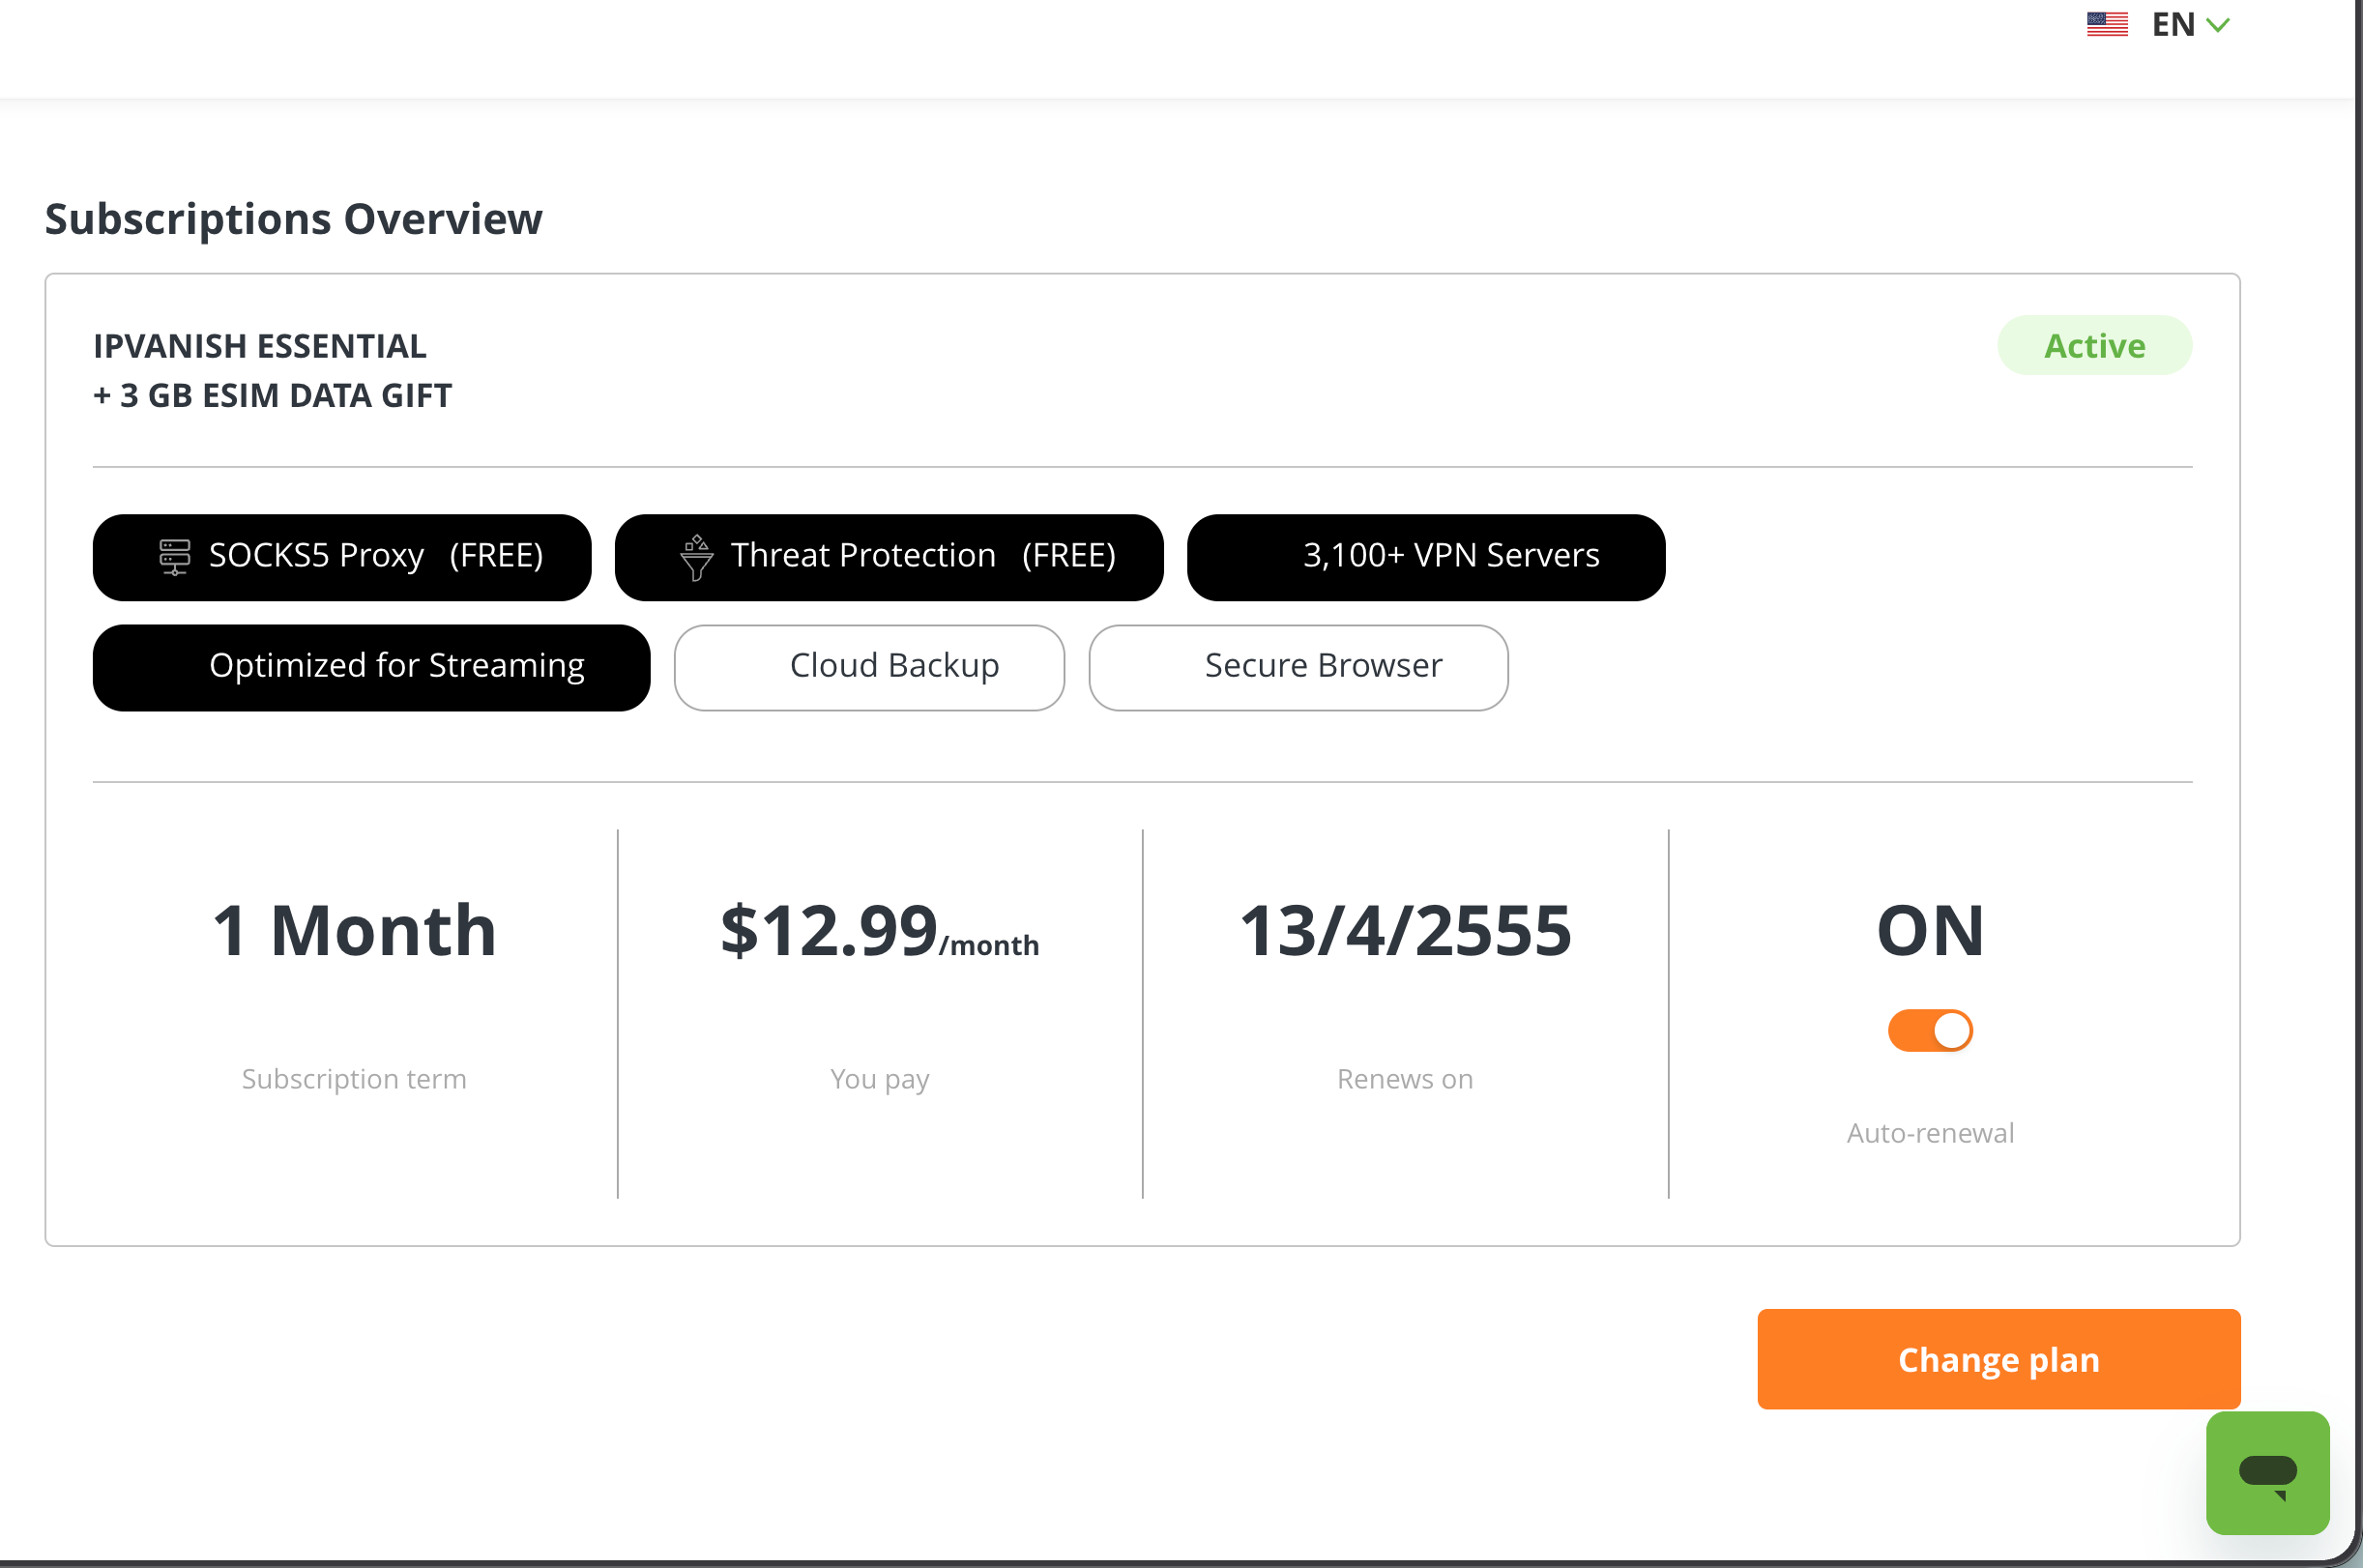The image size is (2363, 1568).
Task: Click the 13/4/2555 renewal date
Action: (1404, 930)
